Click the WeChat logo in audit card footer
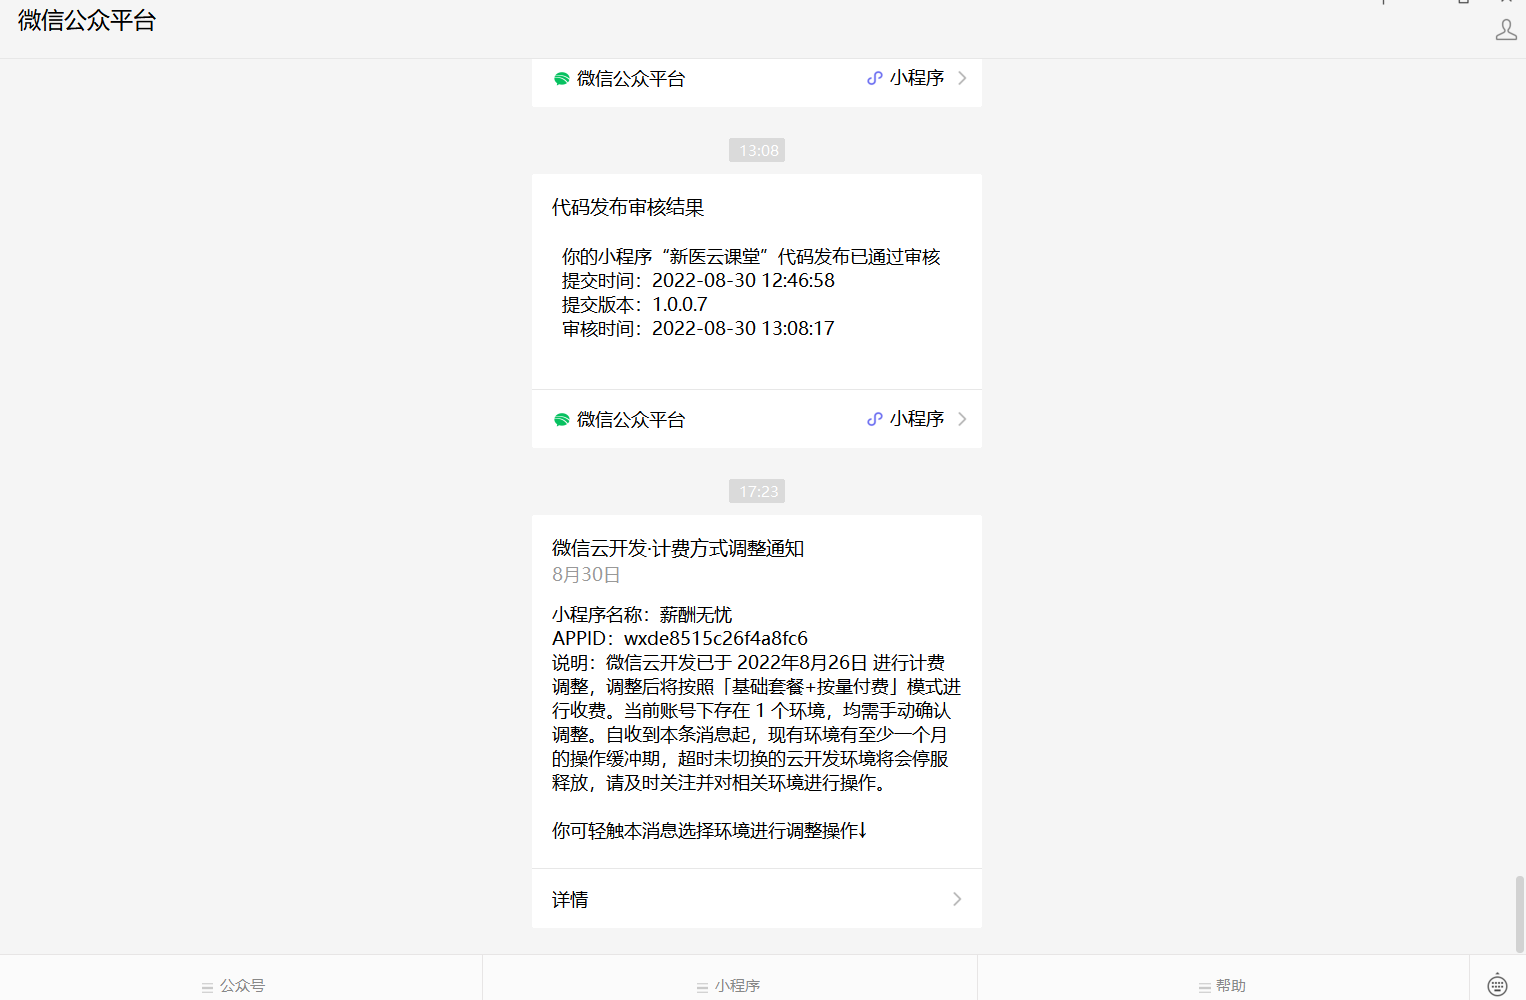 click(562, 420)
